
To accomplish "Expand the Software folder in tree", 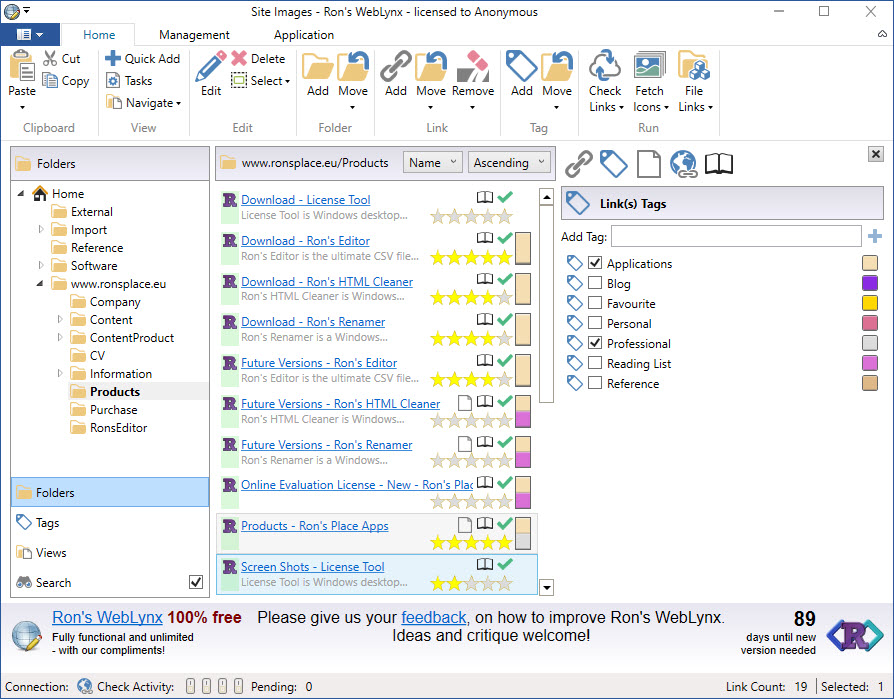I will pyautogui.click(x=41, y=266).
